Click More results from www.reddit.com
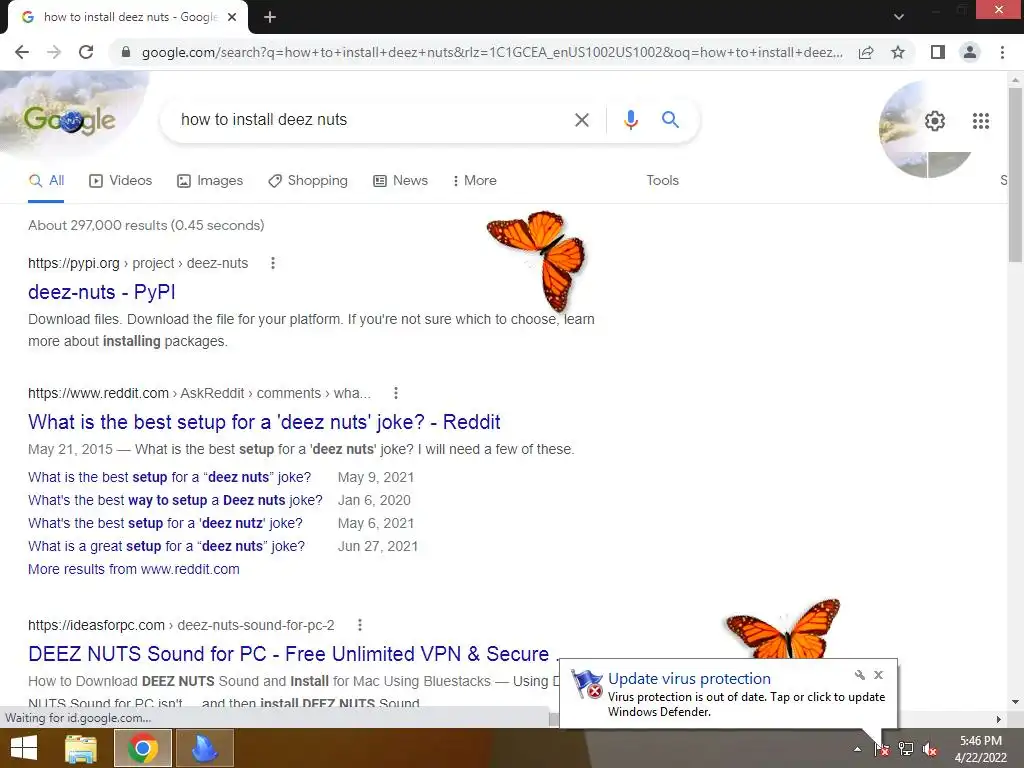 coord(134,569)
